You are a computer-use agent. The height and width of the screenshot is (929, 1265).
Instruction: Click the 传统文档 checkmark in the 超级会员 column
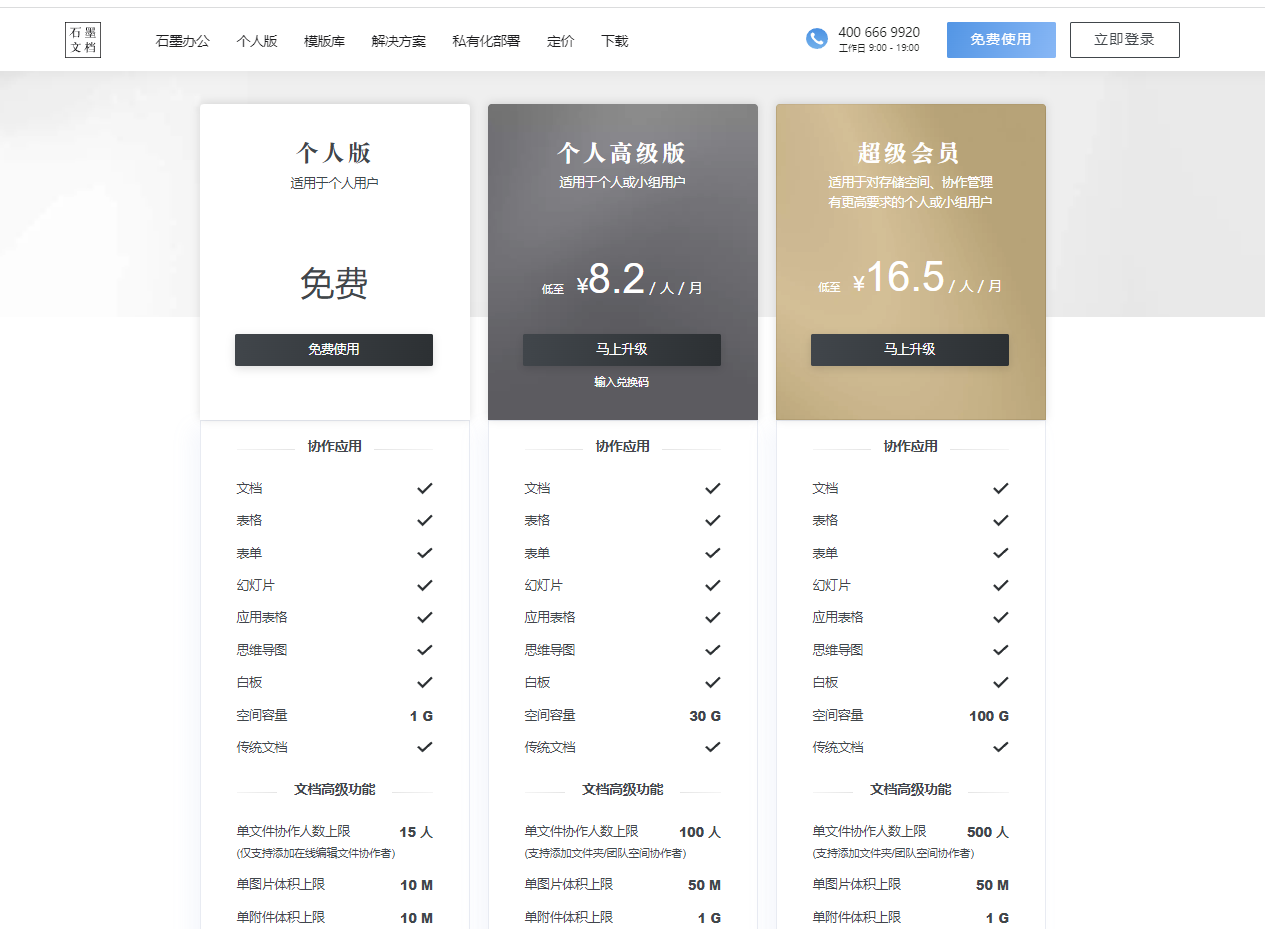coord(1001,747)
